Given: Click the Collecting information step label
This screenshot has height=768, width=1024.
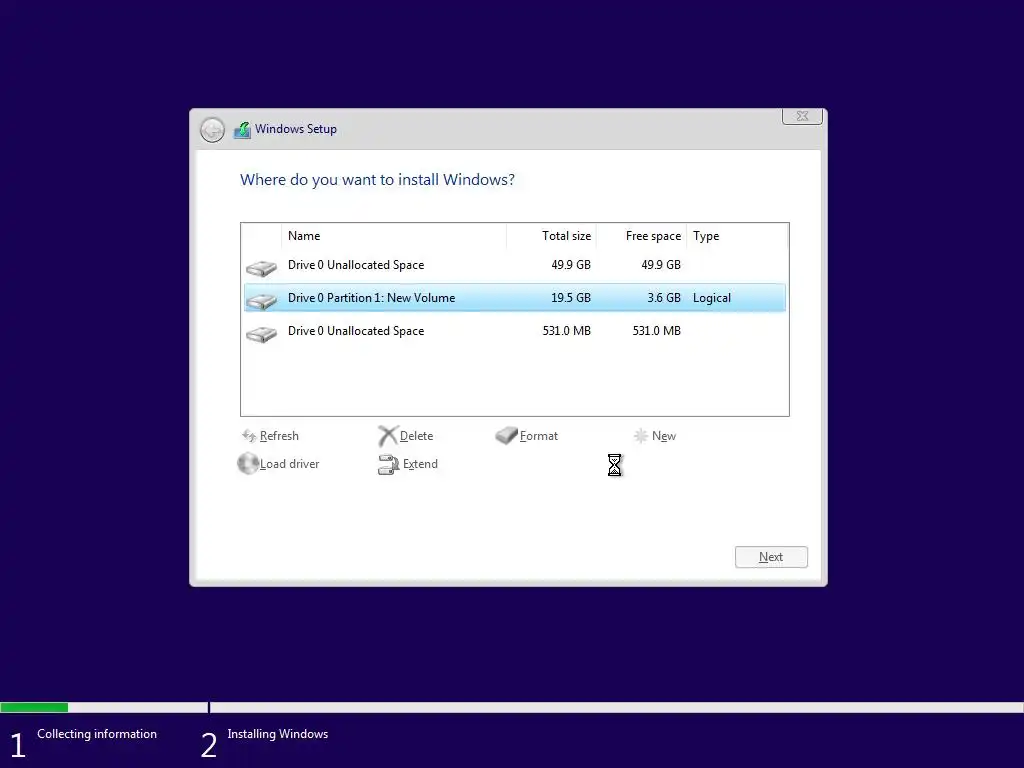Looking at the screenshot, I should tap(97, 734).
